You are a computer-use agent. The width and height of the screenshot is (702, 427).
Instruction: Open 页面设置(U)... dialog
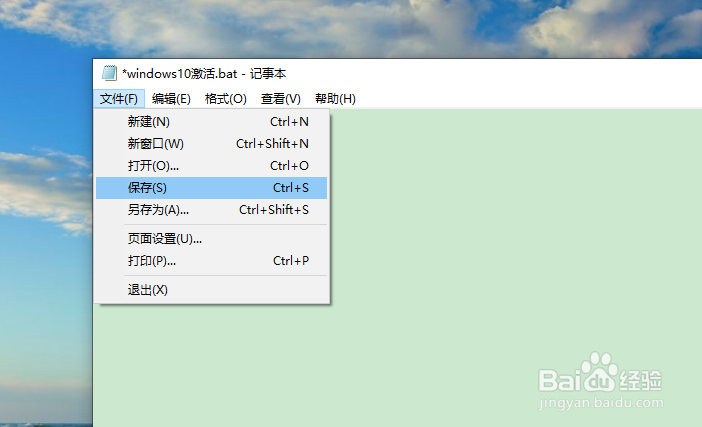[x=211, y=239]
